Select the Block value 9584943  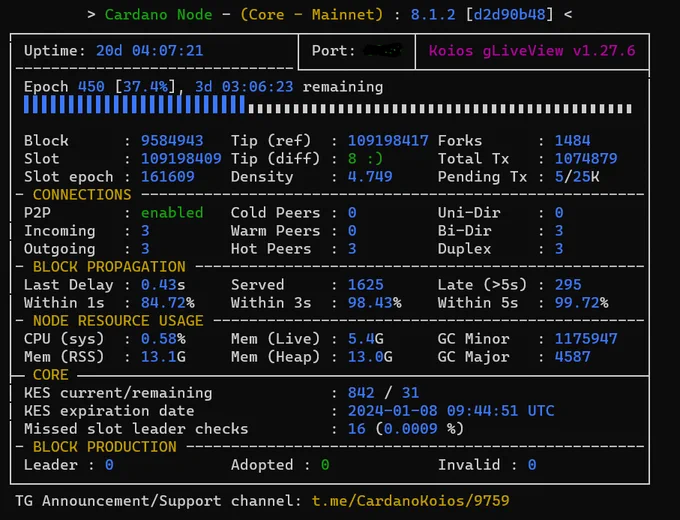[x=172, y=141]
